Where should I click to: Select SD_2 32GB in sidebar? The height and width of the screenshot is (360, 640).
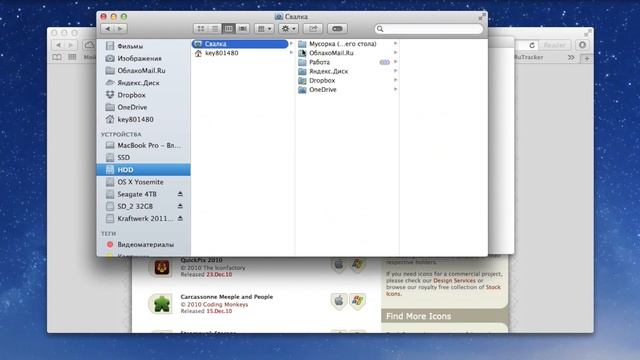coord(135,207)
